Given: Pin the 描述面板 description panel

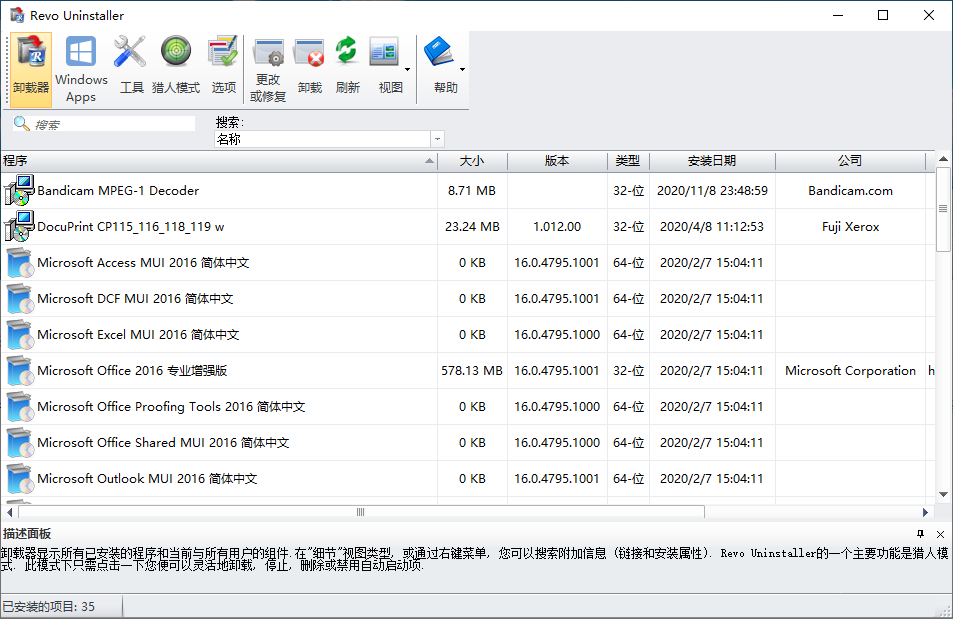Looking at the screenshot, I should click(x=920, y=534).
